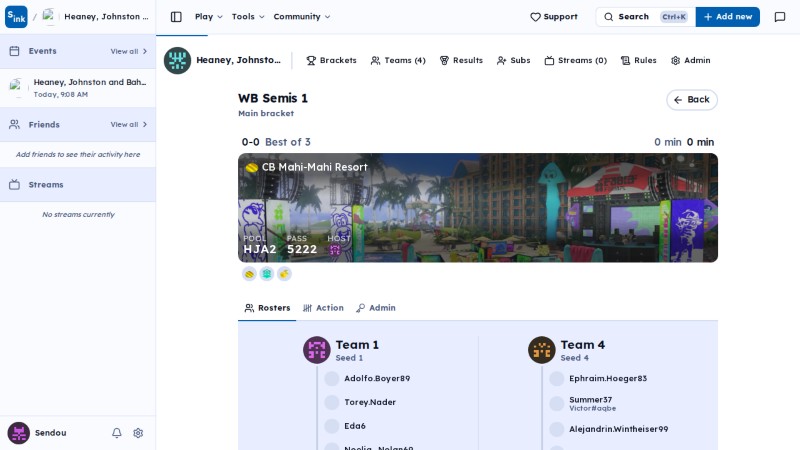Open the Team 4 name link
Viewport: 800px width, 450px height.
click(583, 345)
